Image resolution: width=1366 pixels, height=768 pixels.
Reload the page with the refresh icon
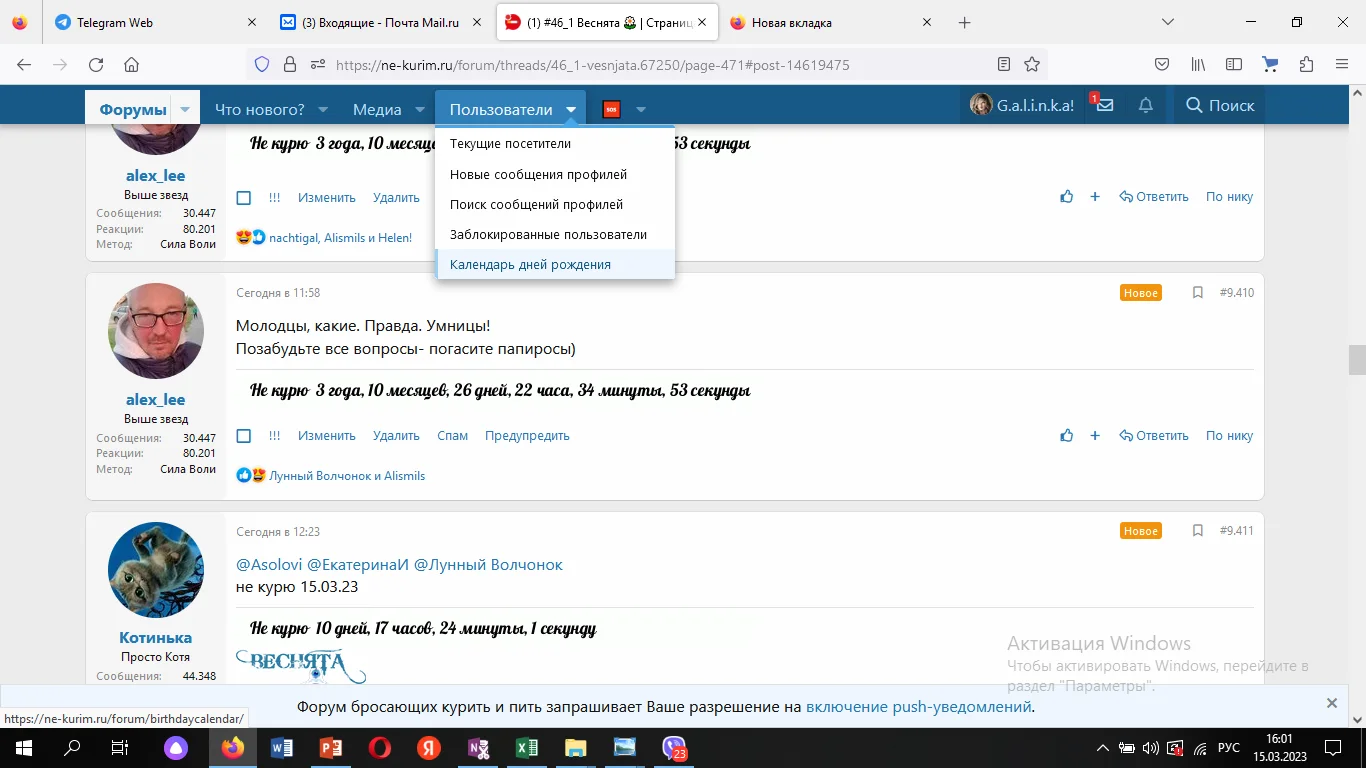96,64
